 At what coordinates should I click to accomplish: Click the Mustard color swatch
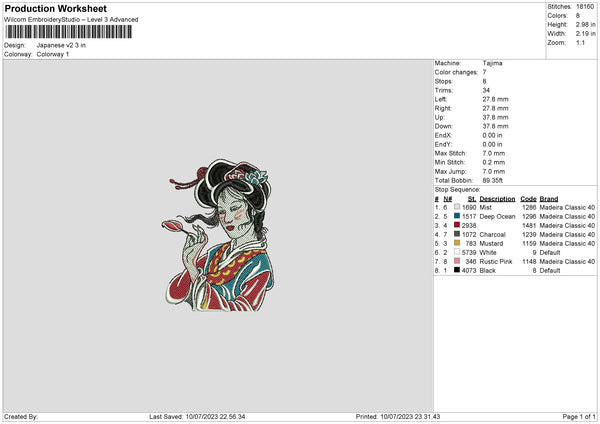[457, 243]
